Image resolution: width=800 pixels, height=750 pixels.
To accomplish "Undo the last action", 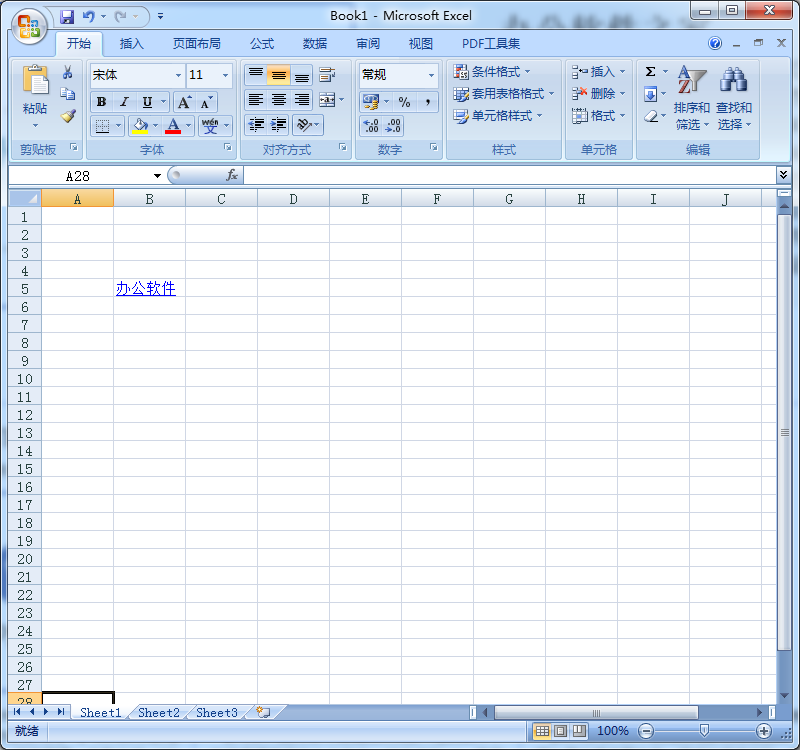I will (x=89, y=17).
